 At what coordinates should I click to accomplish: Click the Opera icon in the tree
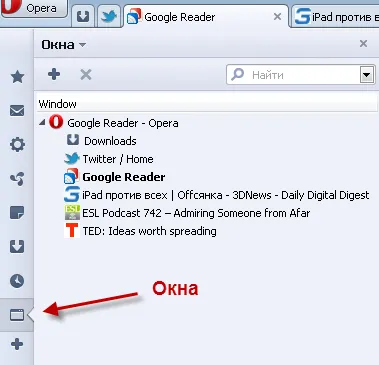tap(56, 122)
